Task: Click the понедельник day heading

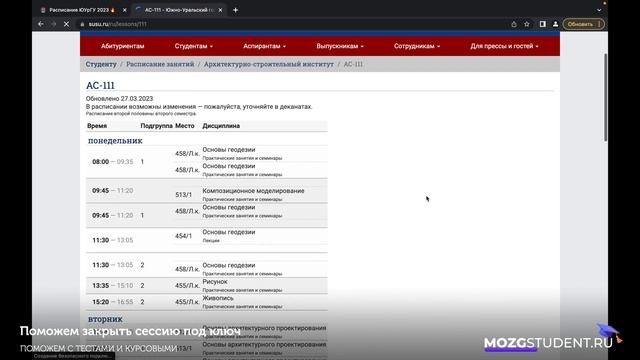Action: point(115,140)
